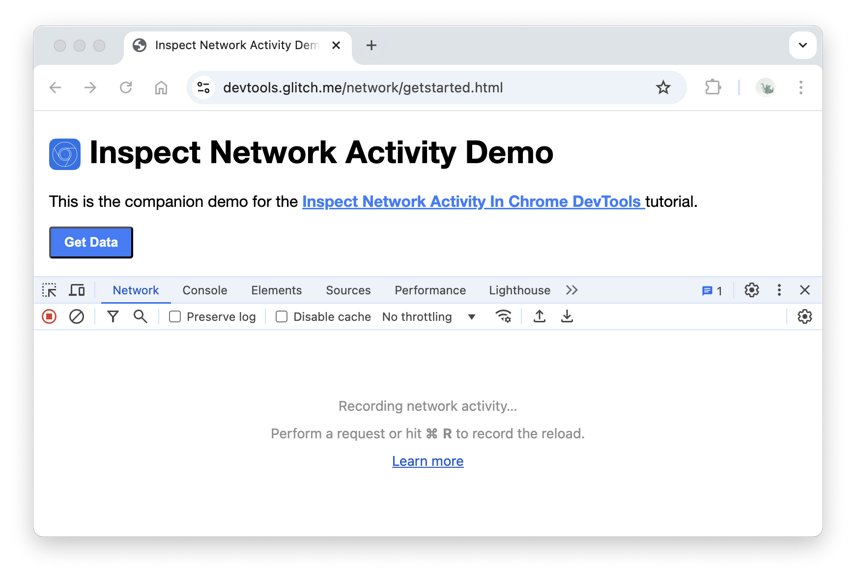
Task: Enable Disable cache checkbox
Action: 281,317
